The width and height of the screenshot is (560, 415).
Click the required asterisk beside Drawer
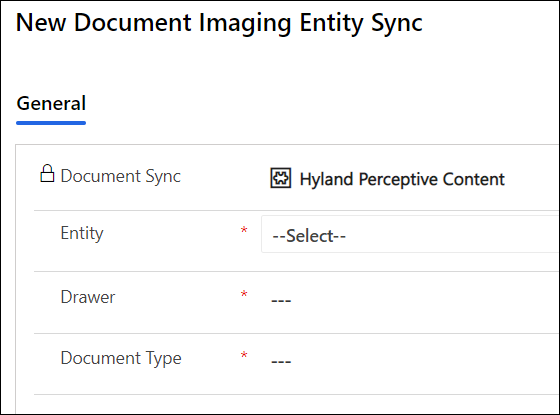(244, 294)
